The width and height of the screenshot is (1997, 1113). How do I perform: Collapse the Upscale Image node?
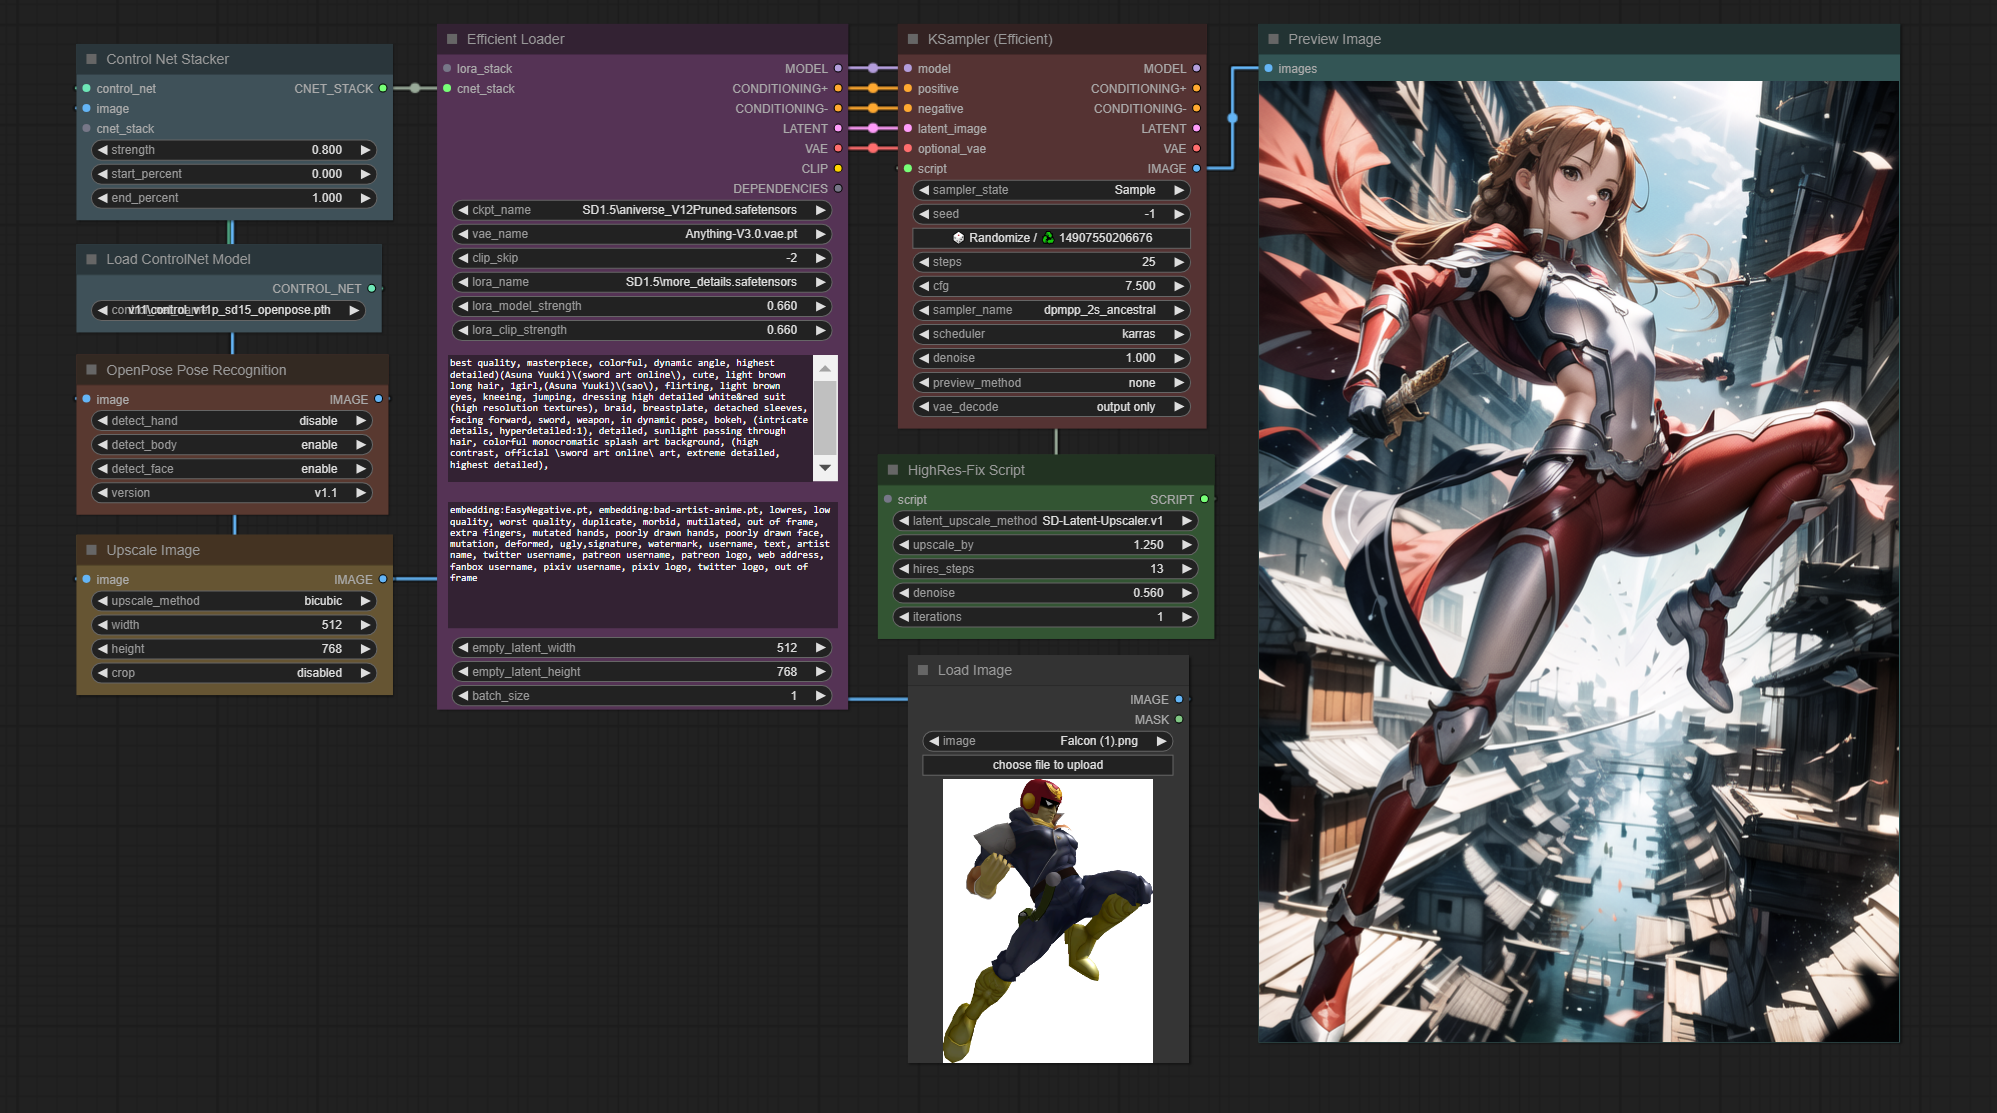tap(92, 550)
